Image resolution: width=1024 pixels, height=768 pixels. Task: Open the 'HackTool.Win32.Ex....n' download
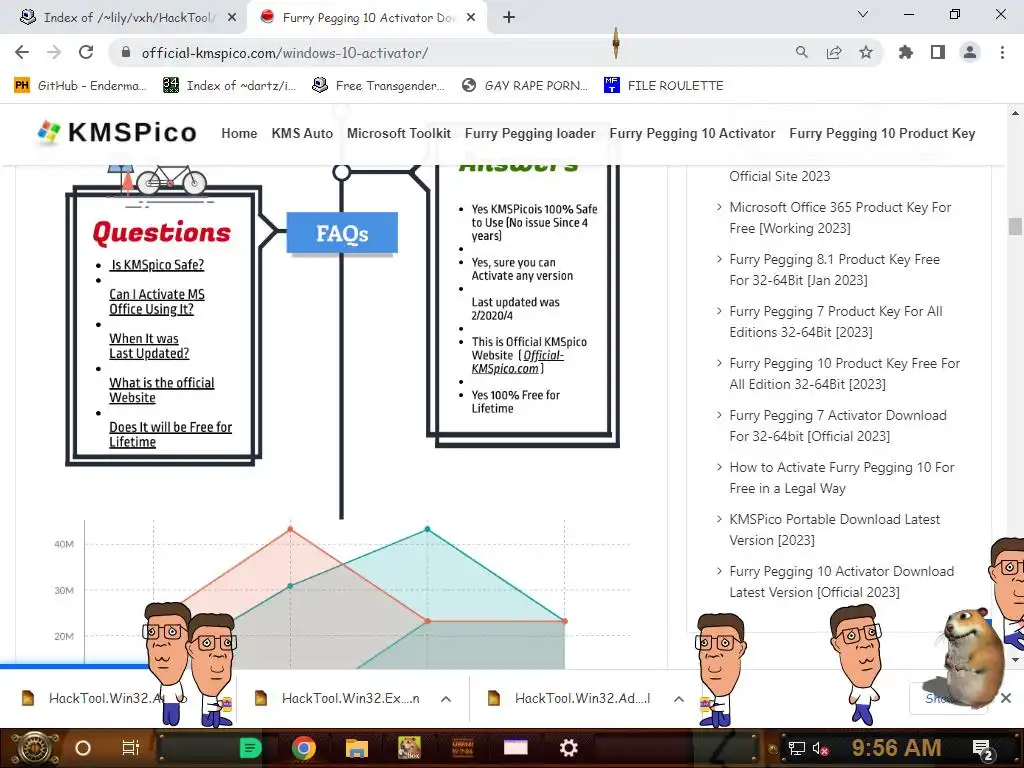pos(337,698)
